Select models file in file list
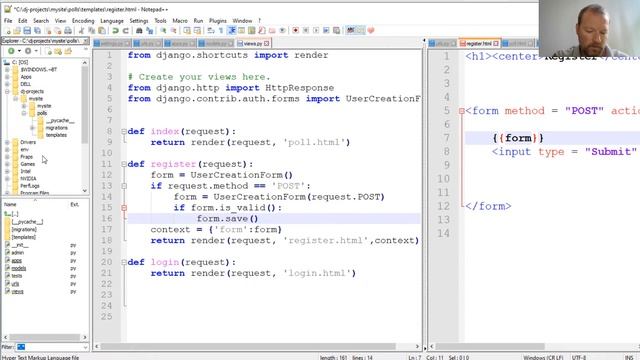Image resolution: width=640 pixels, height=360 pixels. click(18, 268)
